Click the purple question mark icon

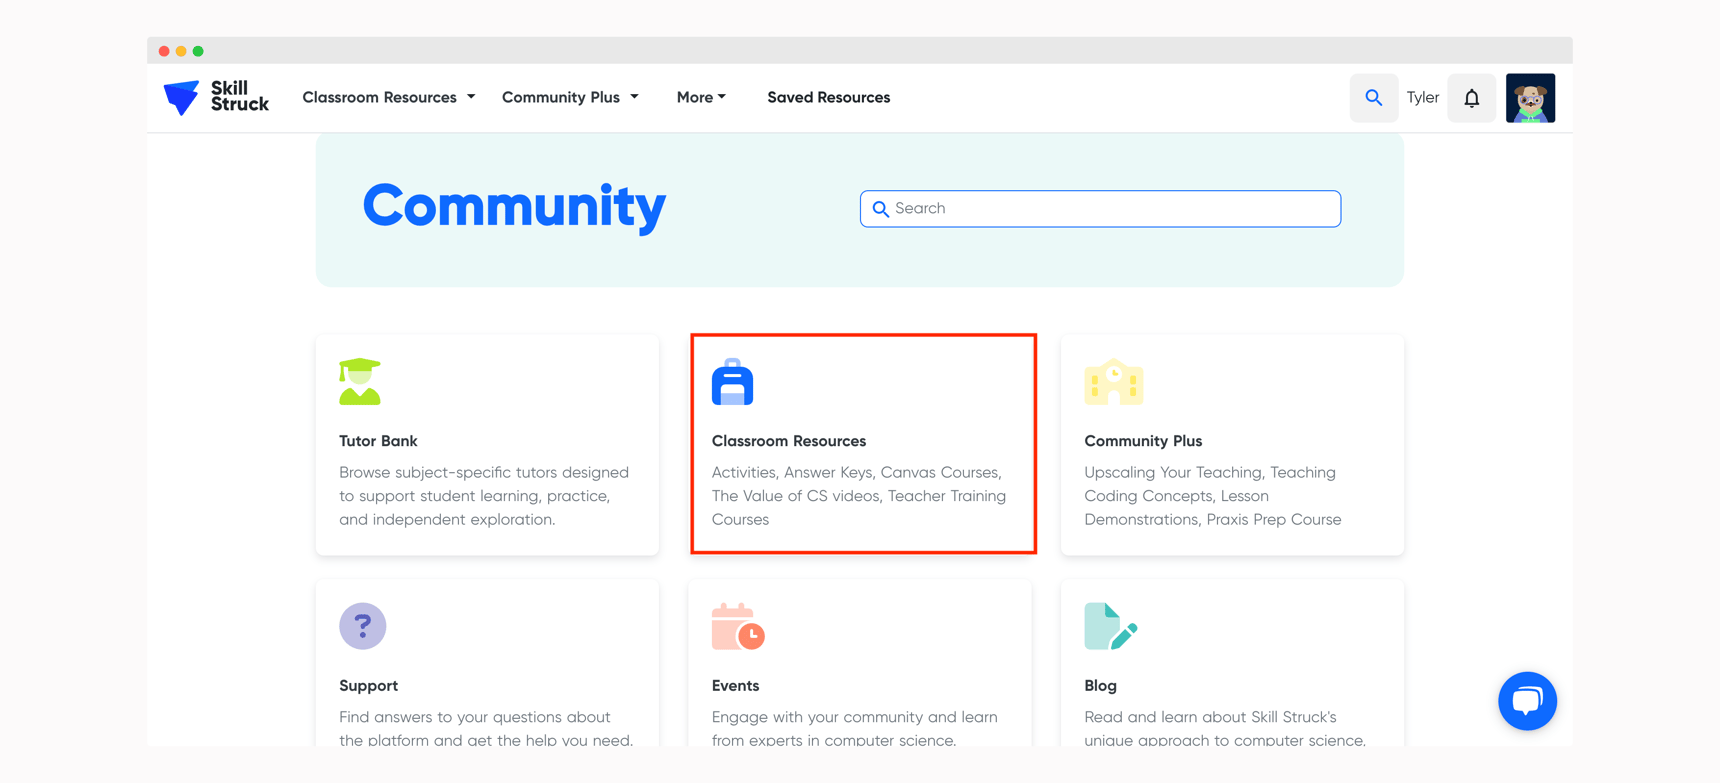[x=362, y=626]
